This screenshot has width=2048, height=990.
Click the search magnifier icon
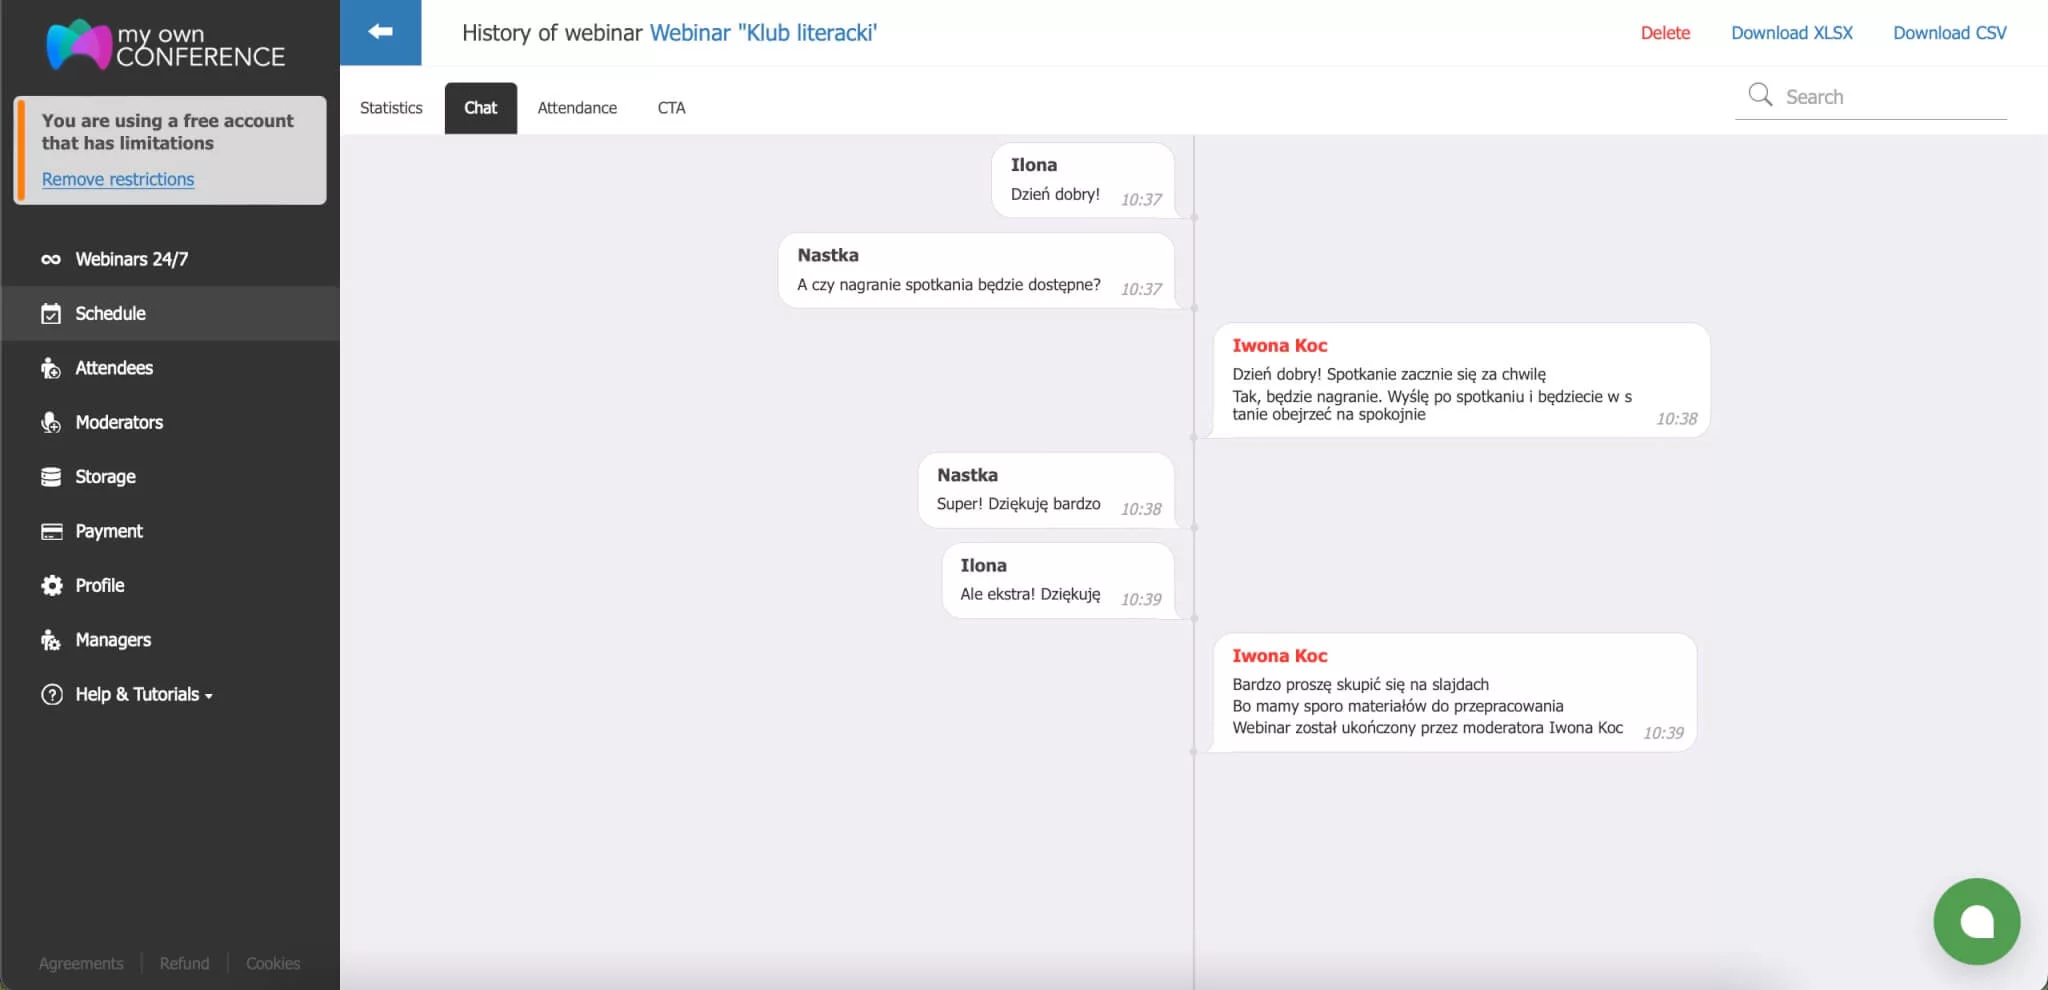tap(1760, 94)
